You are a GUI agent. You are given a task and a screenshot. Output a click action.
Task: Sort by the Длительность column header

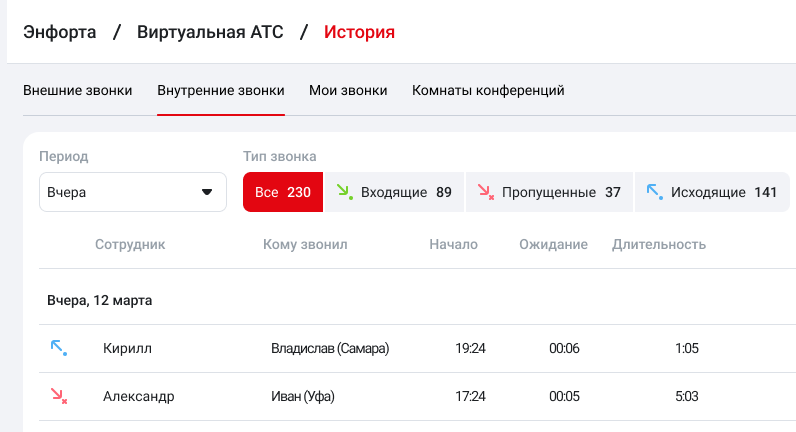[x=659, y=244]
